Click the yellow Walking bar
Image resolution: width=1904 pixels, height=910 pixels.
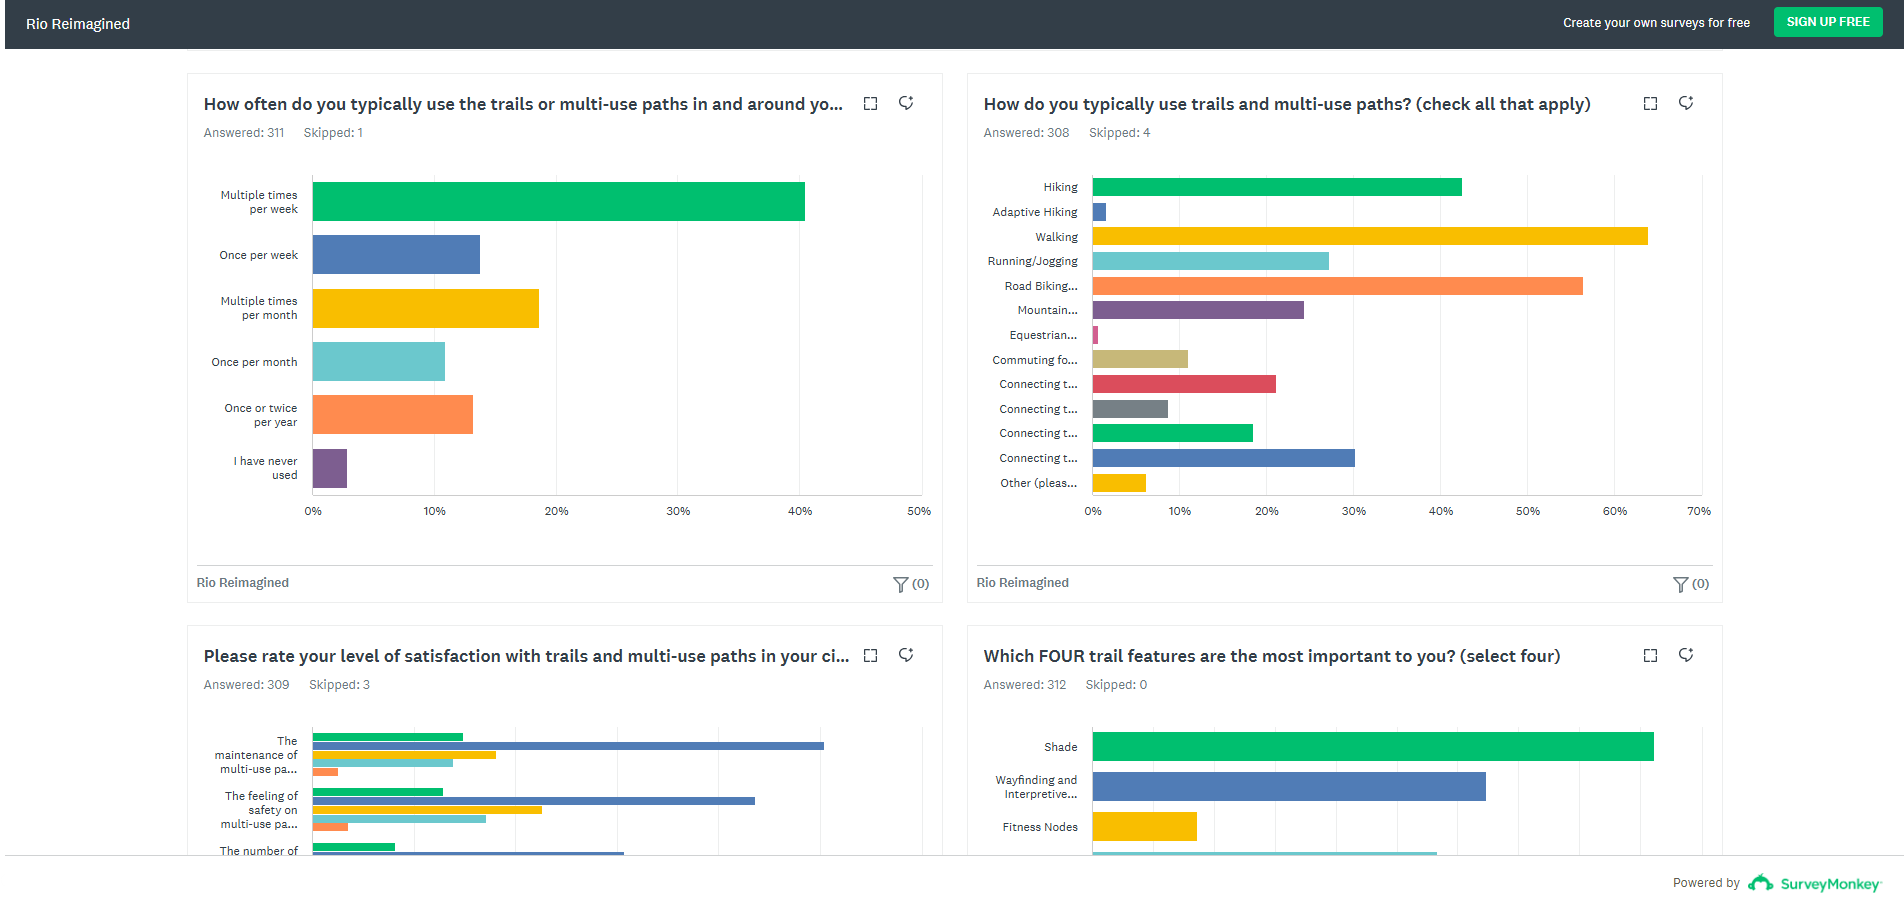(x=1370, y=236)
